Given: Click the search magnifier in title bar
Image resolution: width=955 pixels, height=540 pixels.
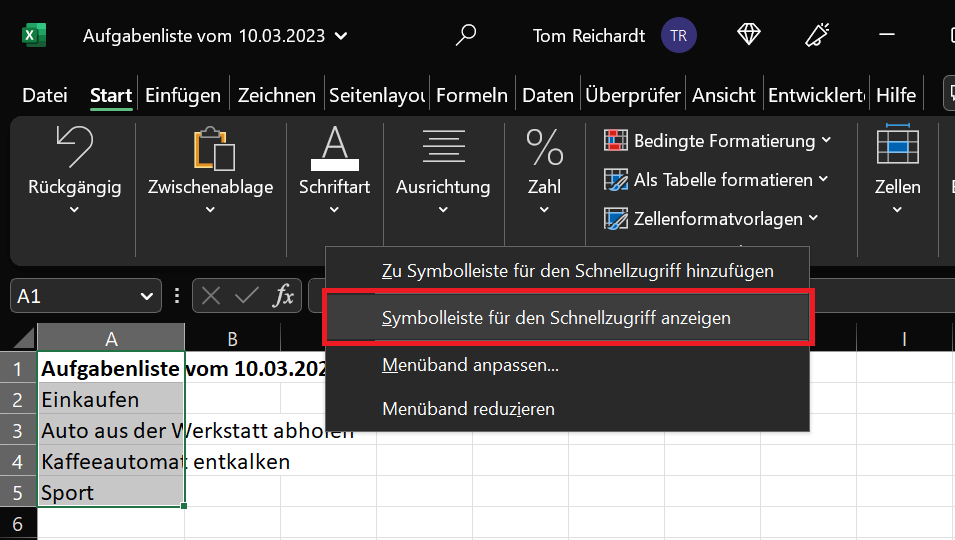Looking at the screenshot, I should pyautogui.click(x=466, y=35).
